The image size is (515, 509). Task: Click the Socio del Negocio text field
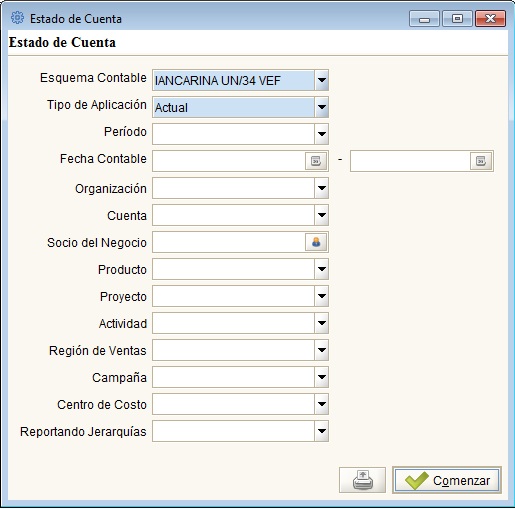[x=229, y=242]
